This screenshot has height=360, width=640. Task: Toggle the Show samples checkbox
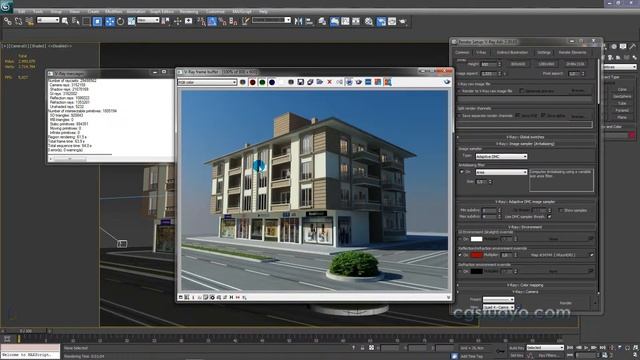(561, 210)
